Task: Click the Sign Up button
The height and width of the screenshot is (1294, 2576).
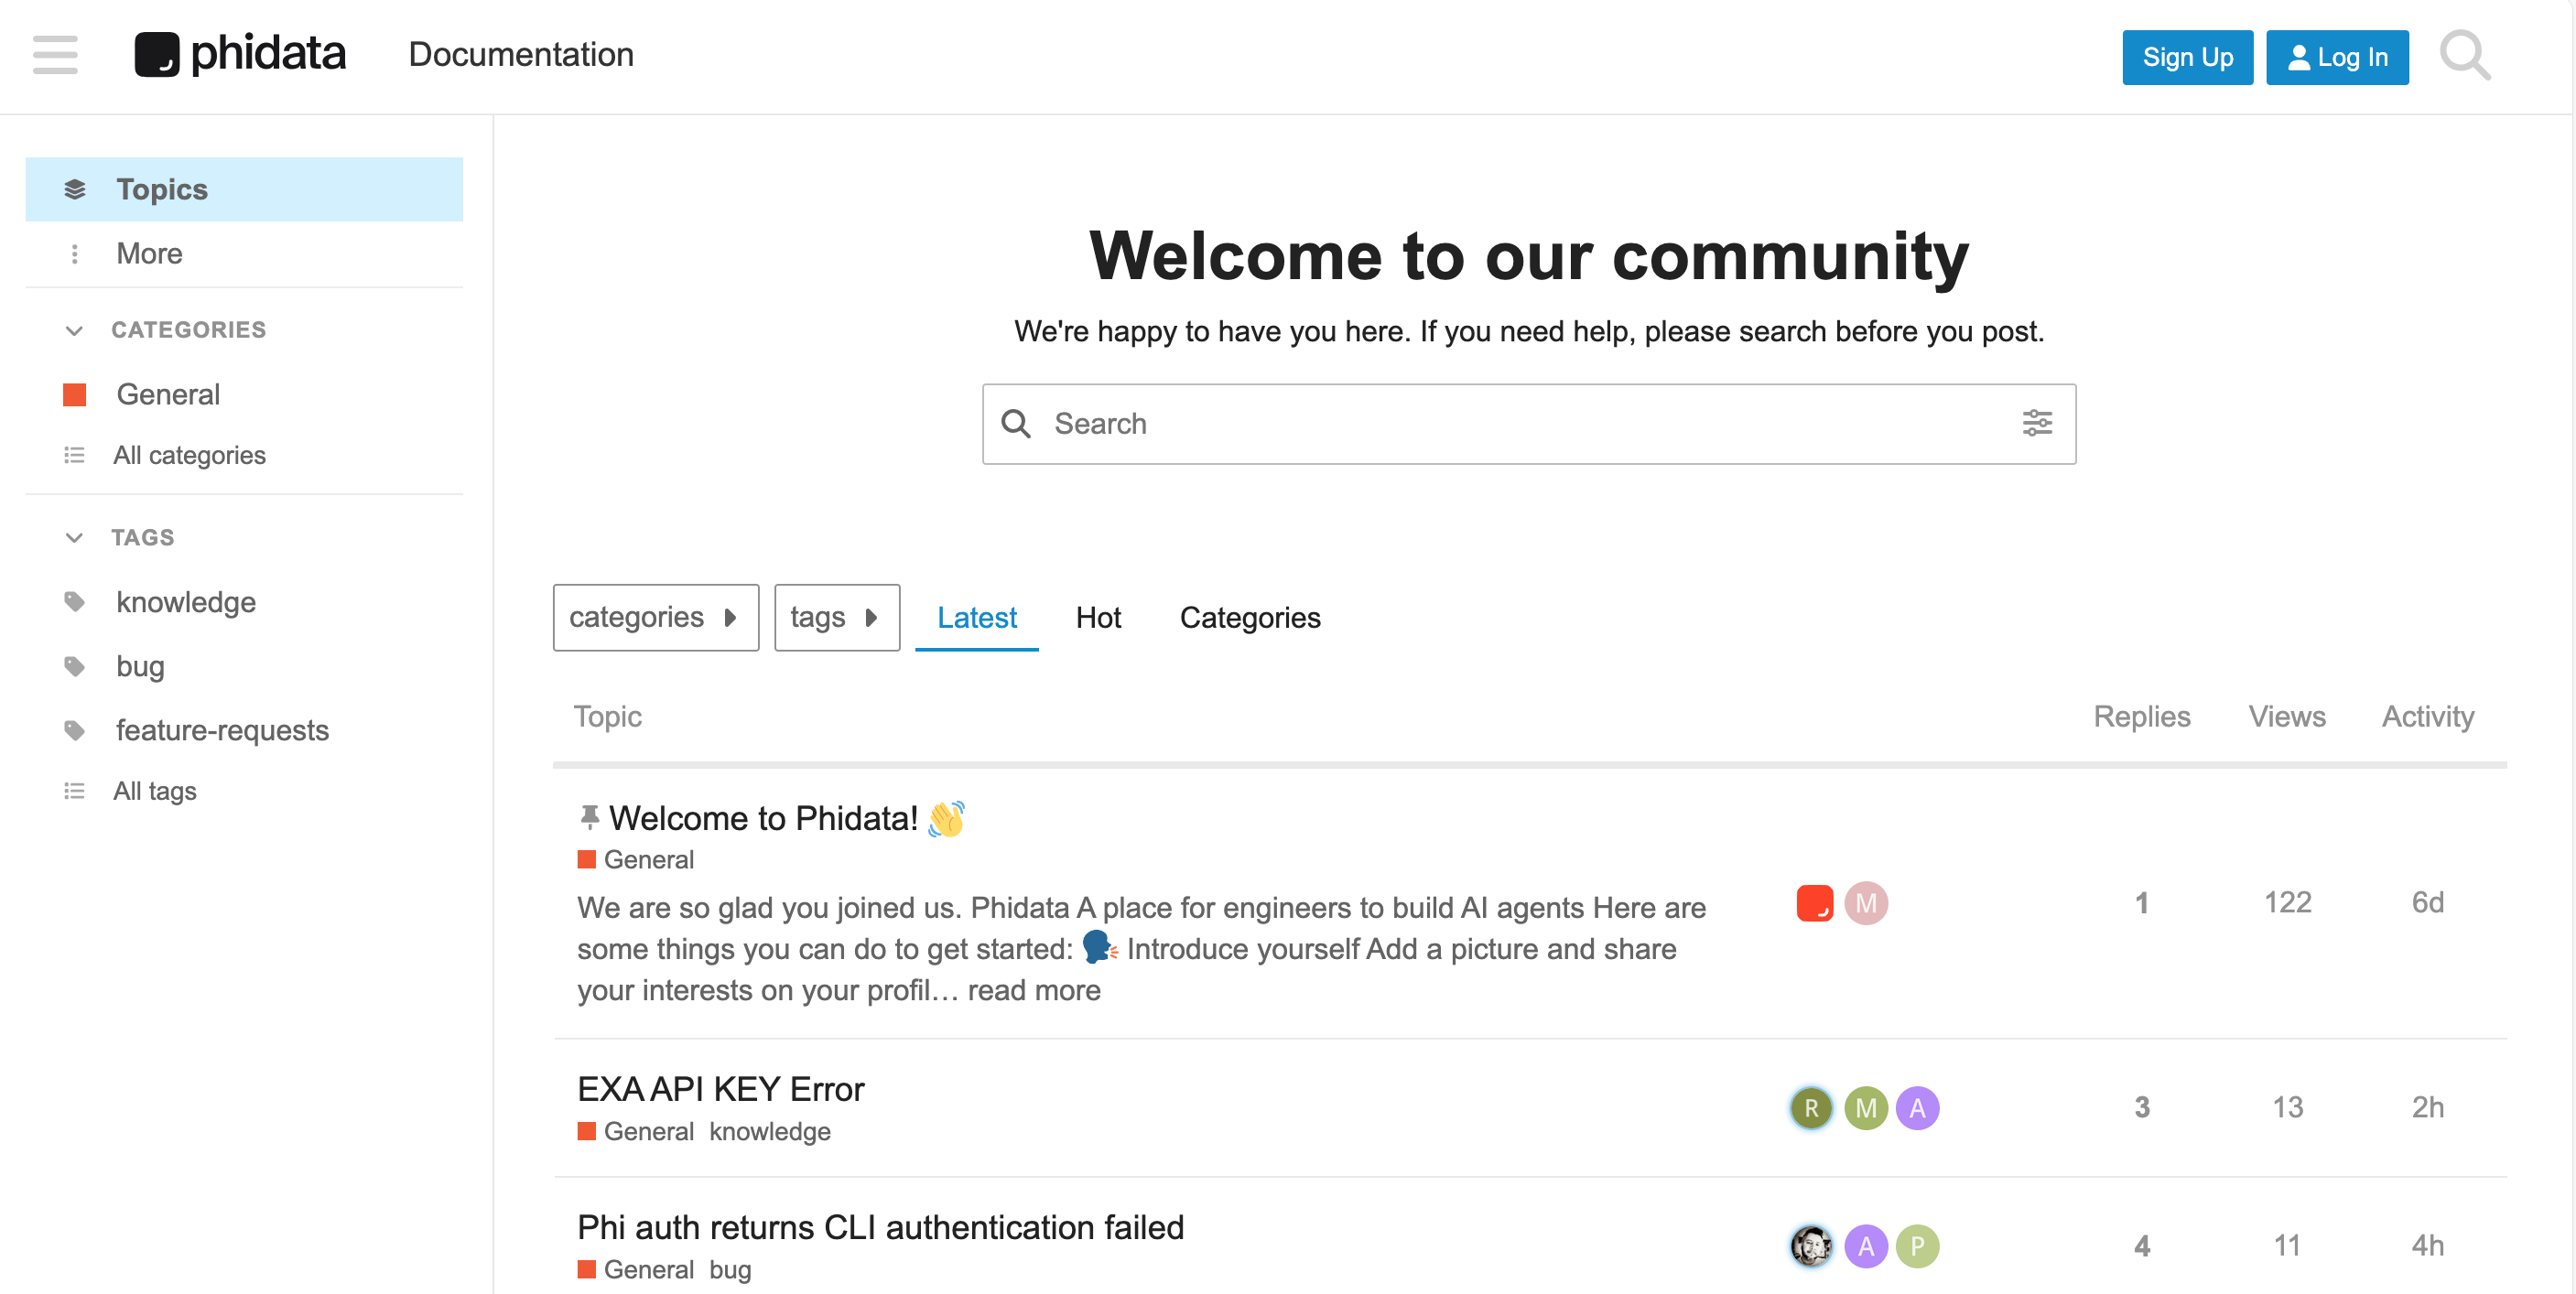Action: coord(2187,58)
